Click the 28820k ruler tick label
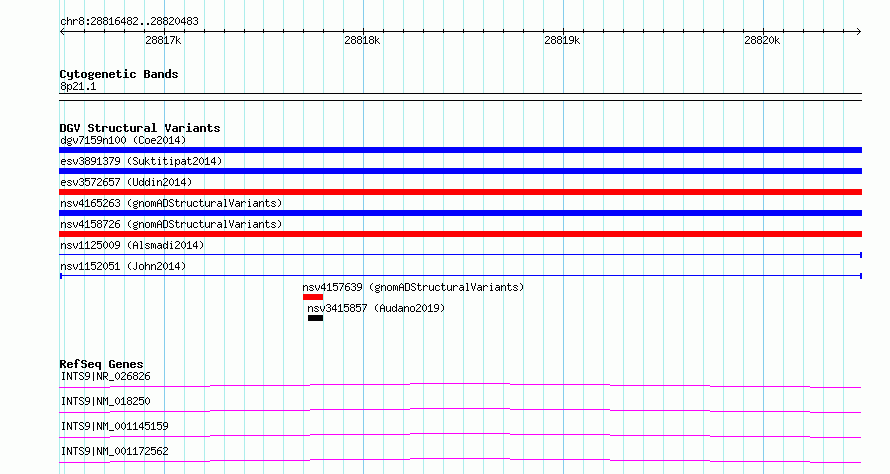Viewport: 890px width, 474px height. click(x=762, y=40)
